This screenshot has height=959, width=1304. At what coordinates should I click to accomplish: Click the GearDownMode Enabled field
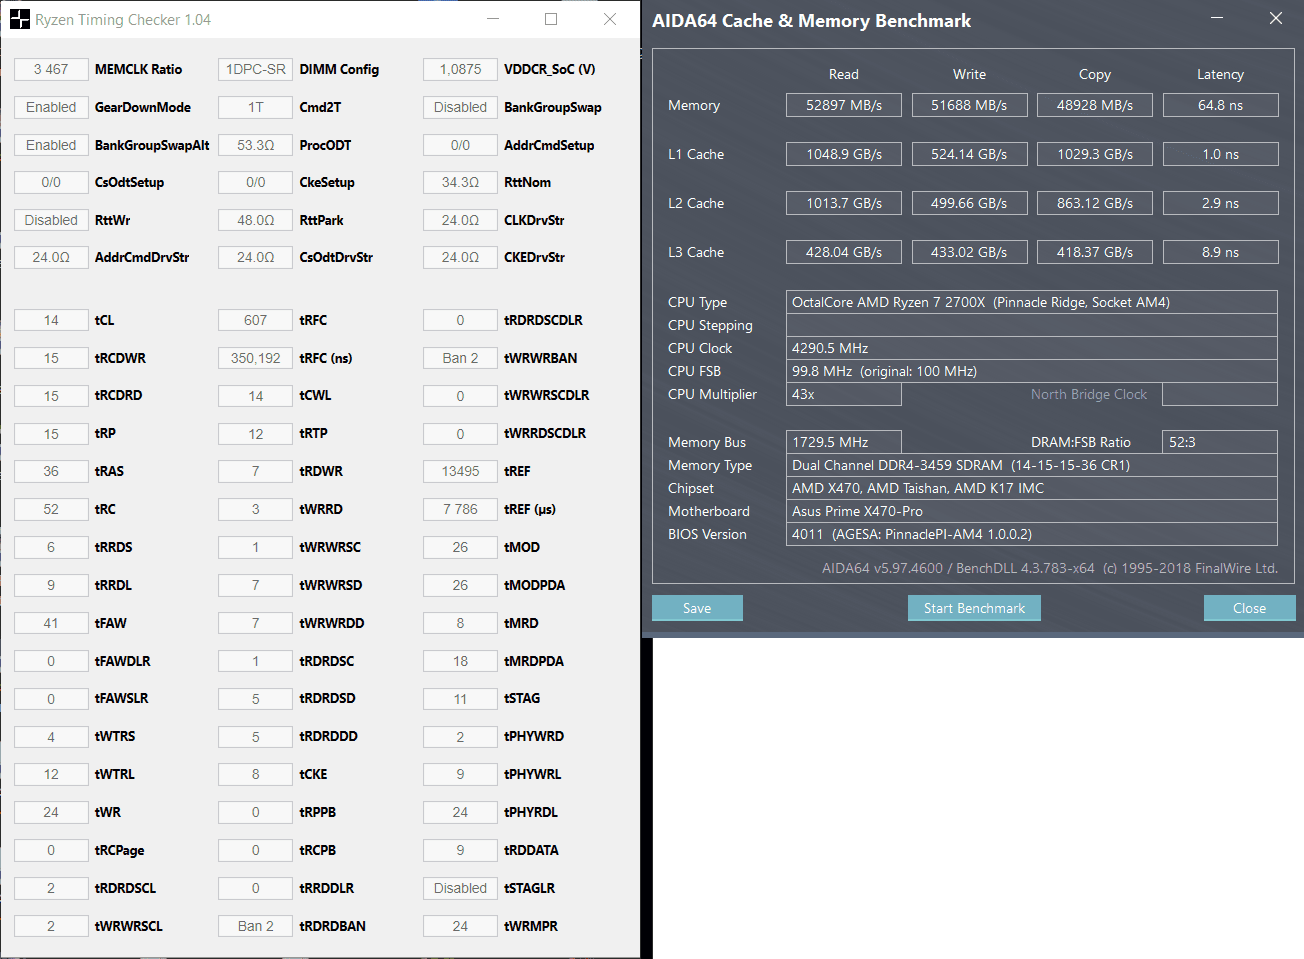pyautogui.click(x=51, y=107)
